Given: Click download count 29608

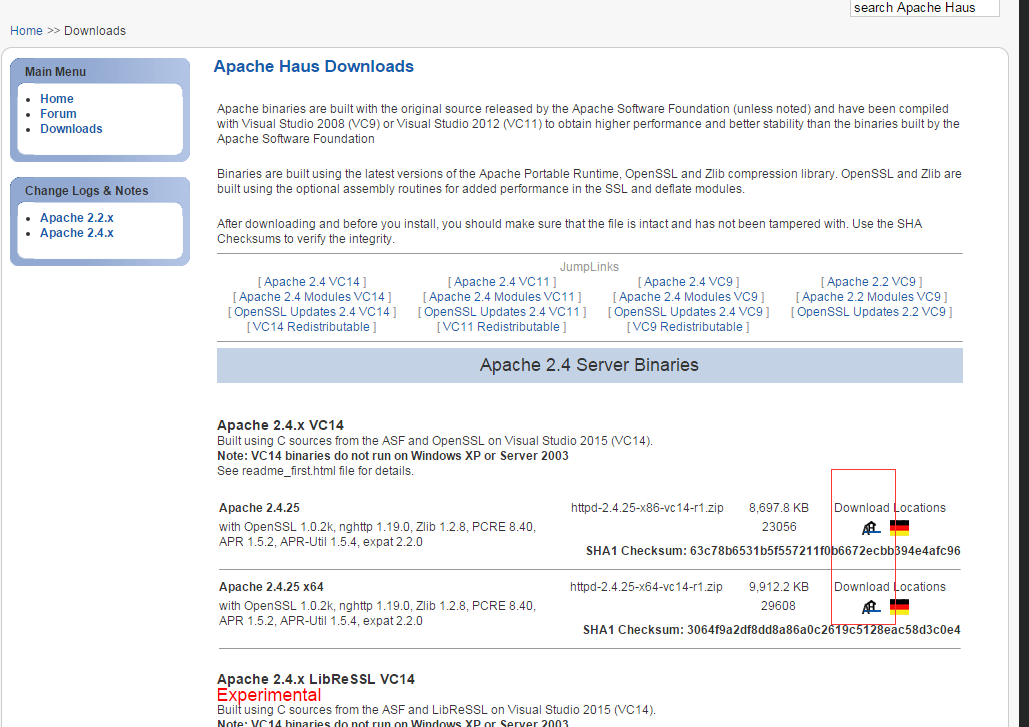Looking at the screenshot, I should point(778,606).
